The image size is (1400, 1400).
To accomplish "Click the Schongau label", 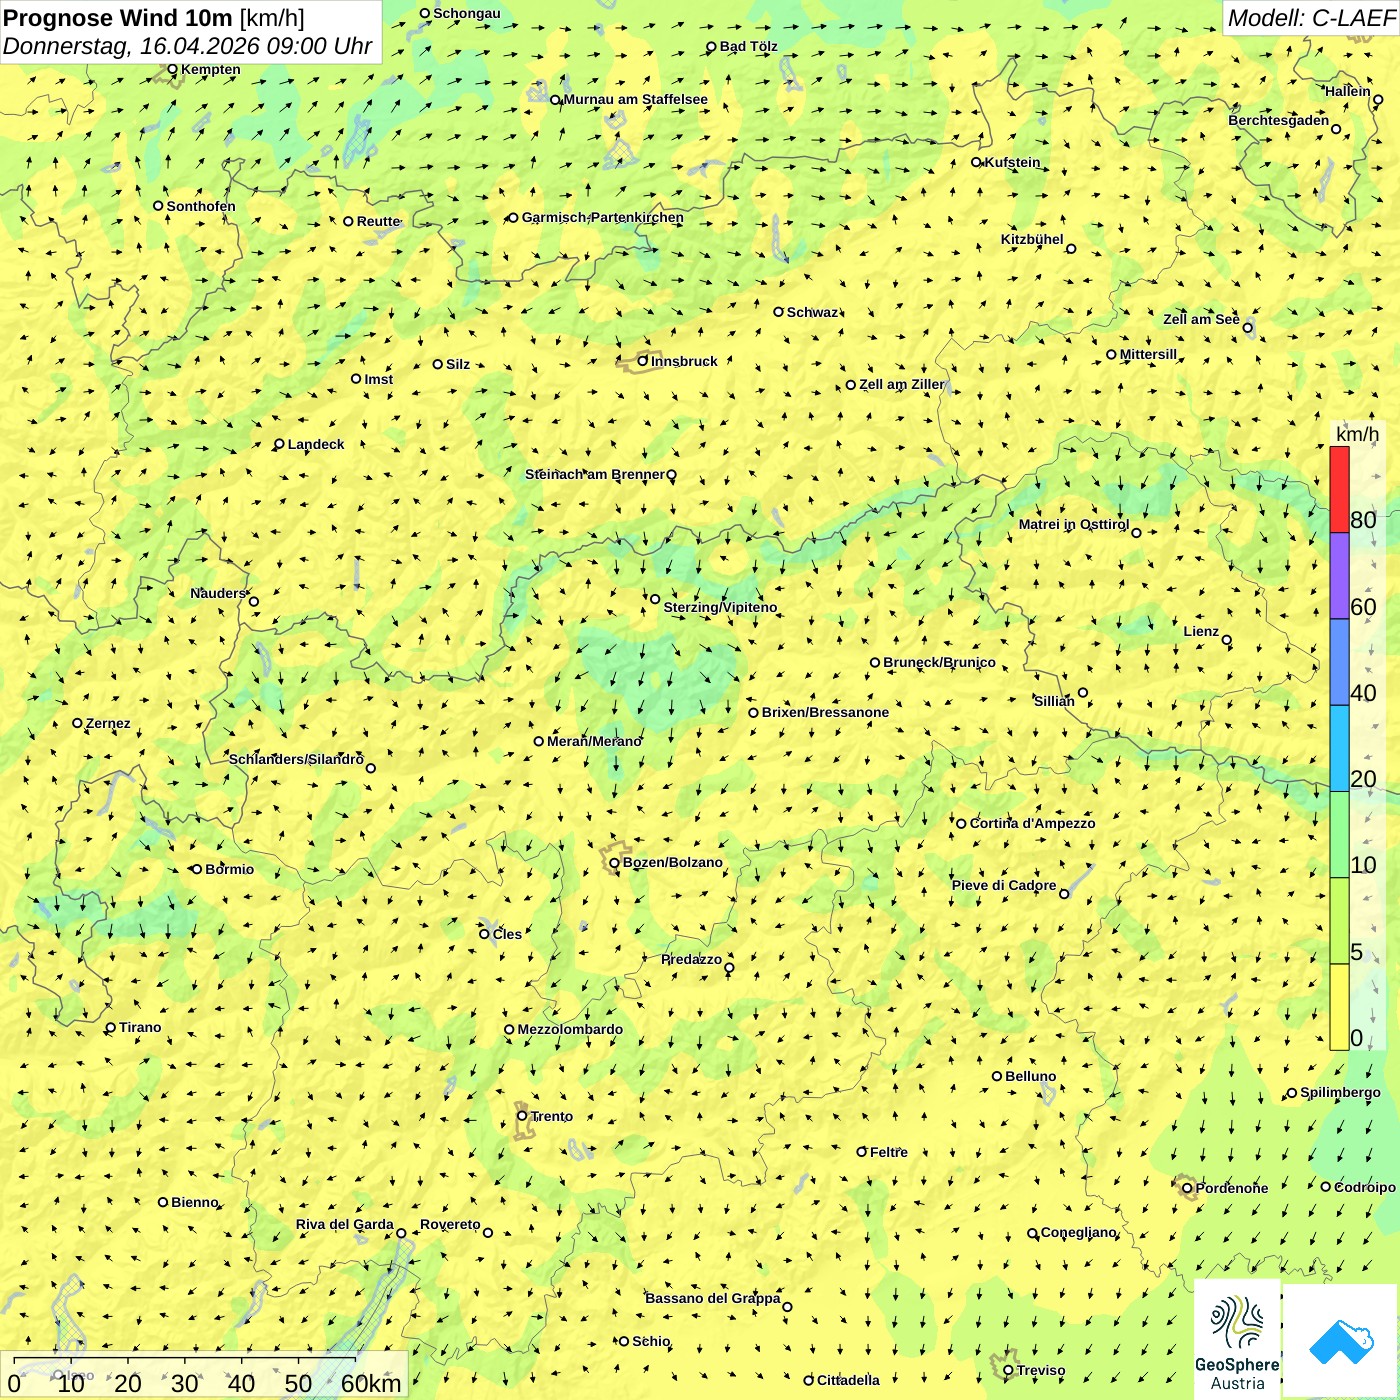I will pyautogui.click(x=467, y=13).
